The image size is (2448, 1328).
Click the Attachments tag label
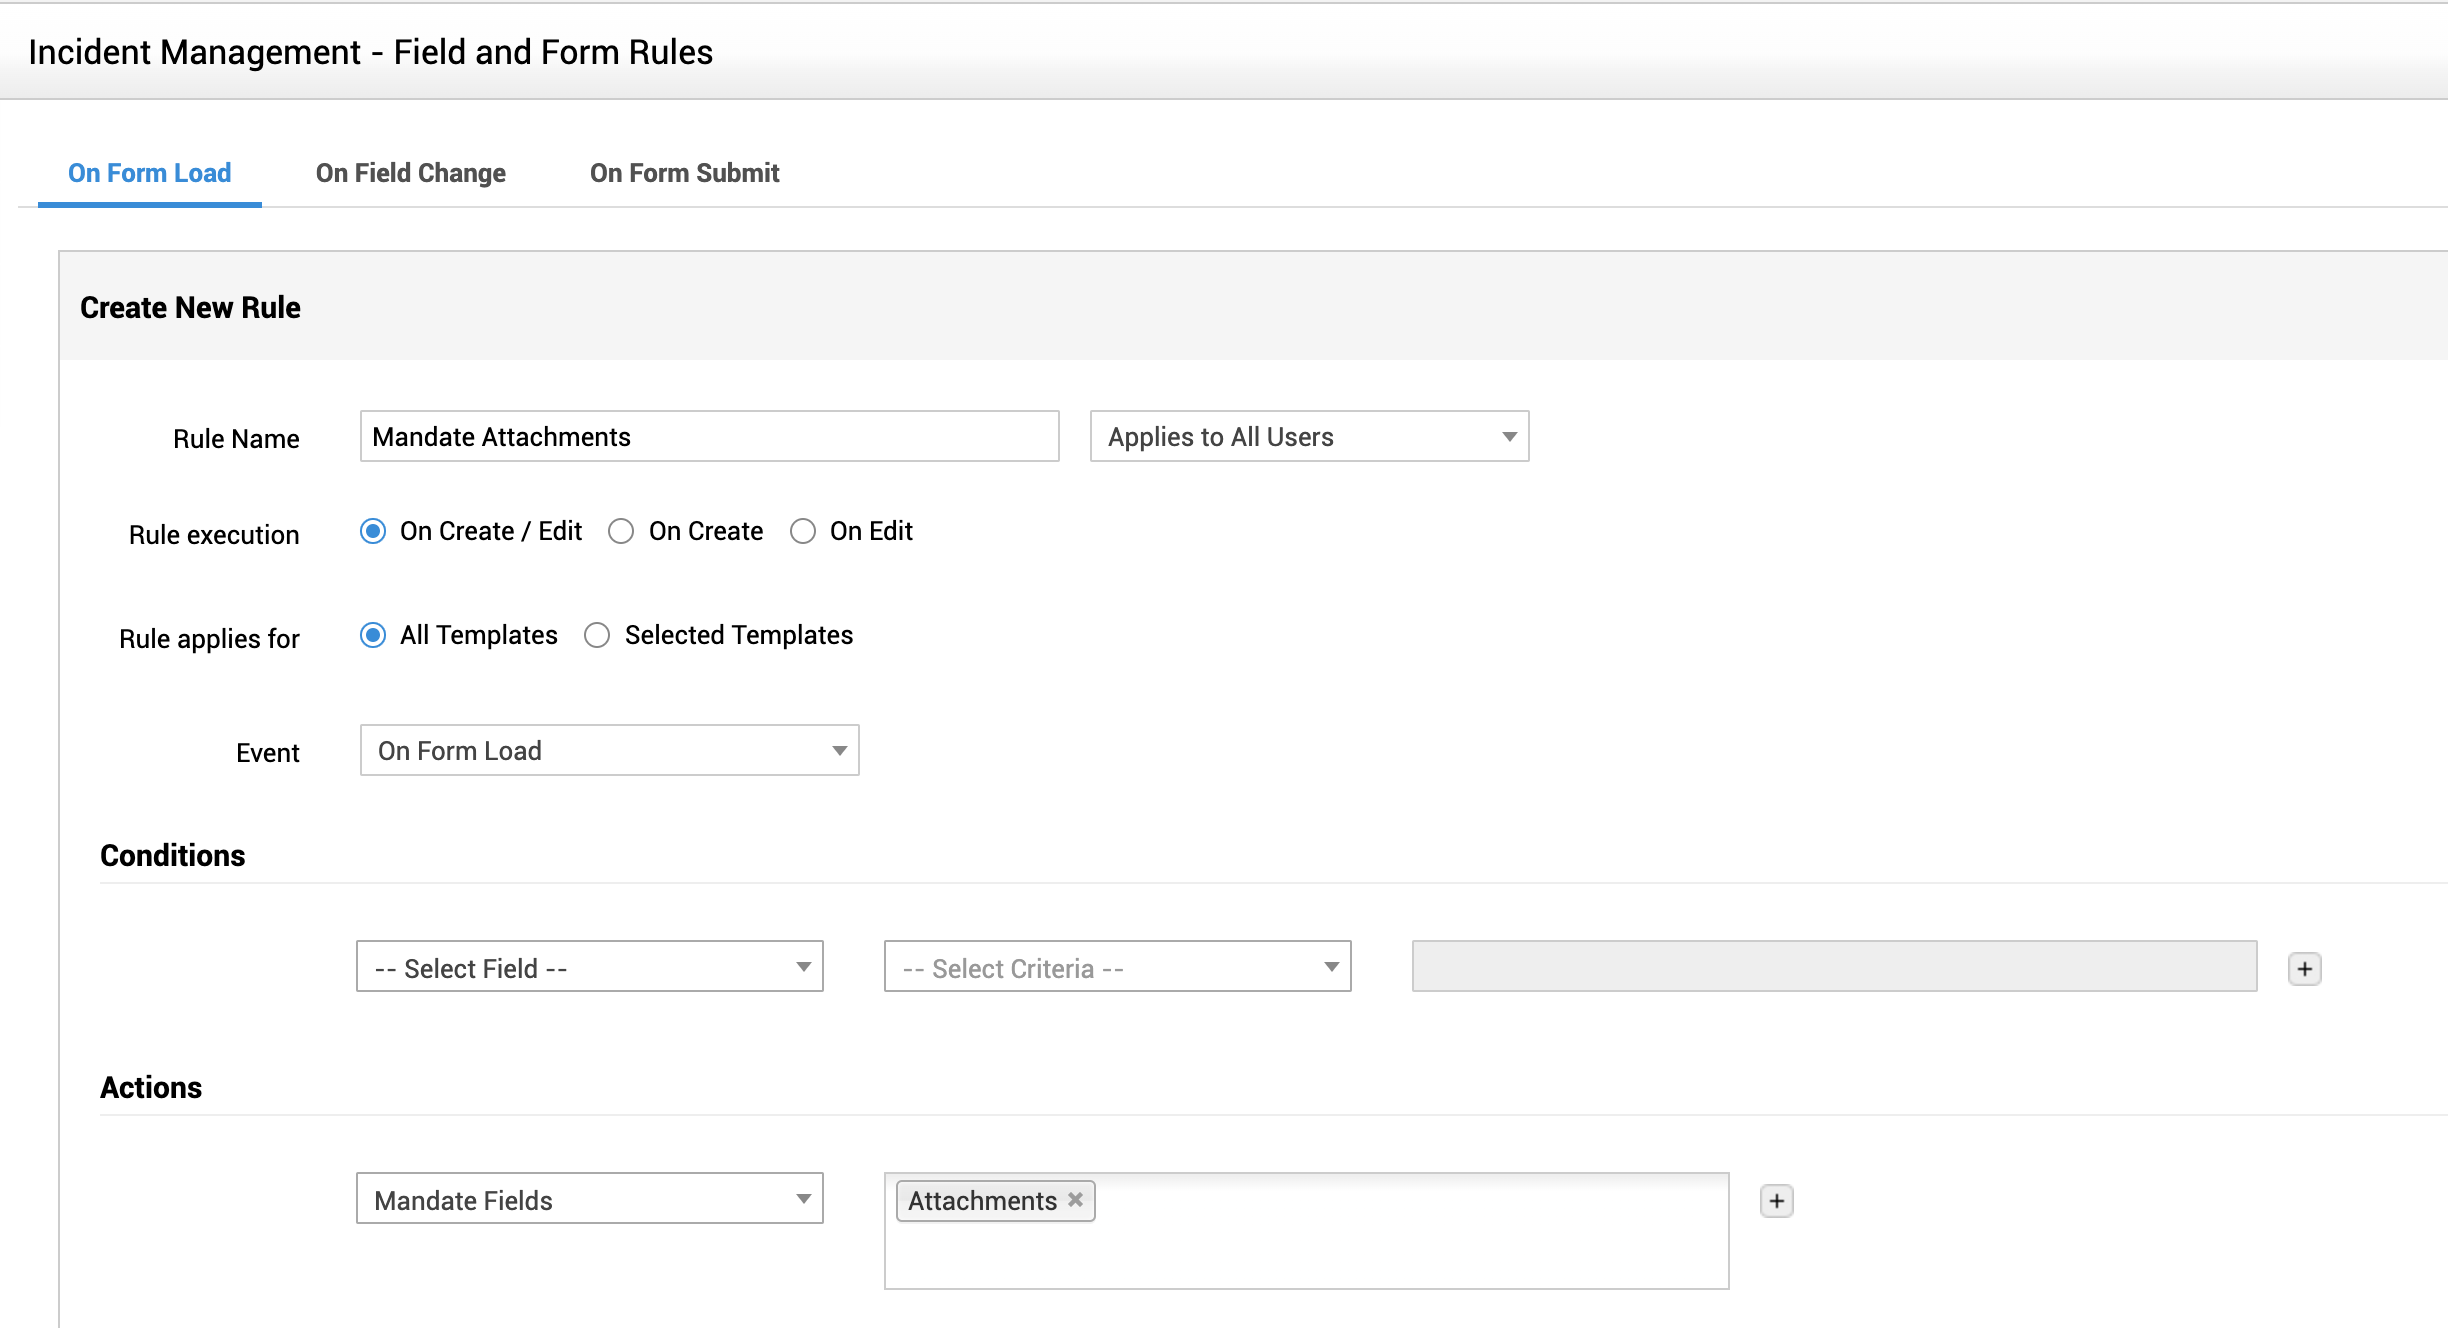982,1200
